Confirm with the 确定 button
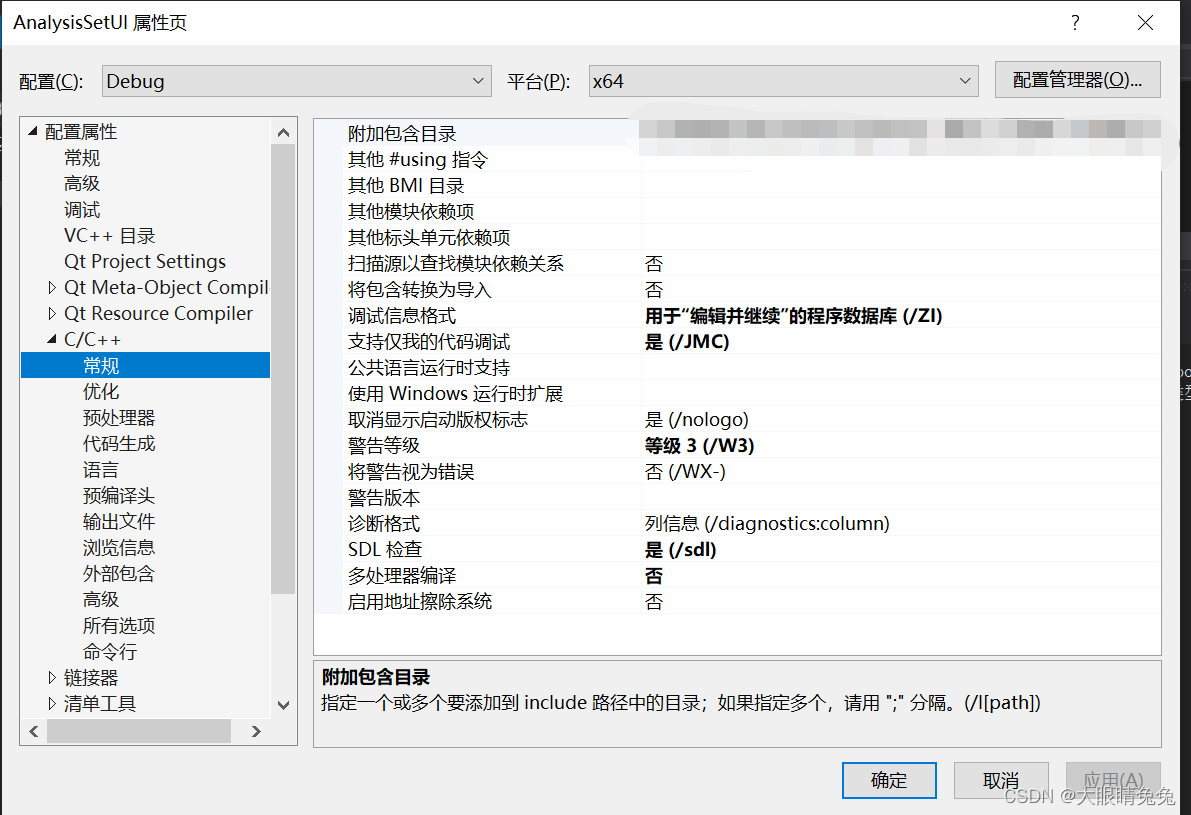Image resolution: width=1191 pixels, height=815 pixels. (889, 780)
